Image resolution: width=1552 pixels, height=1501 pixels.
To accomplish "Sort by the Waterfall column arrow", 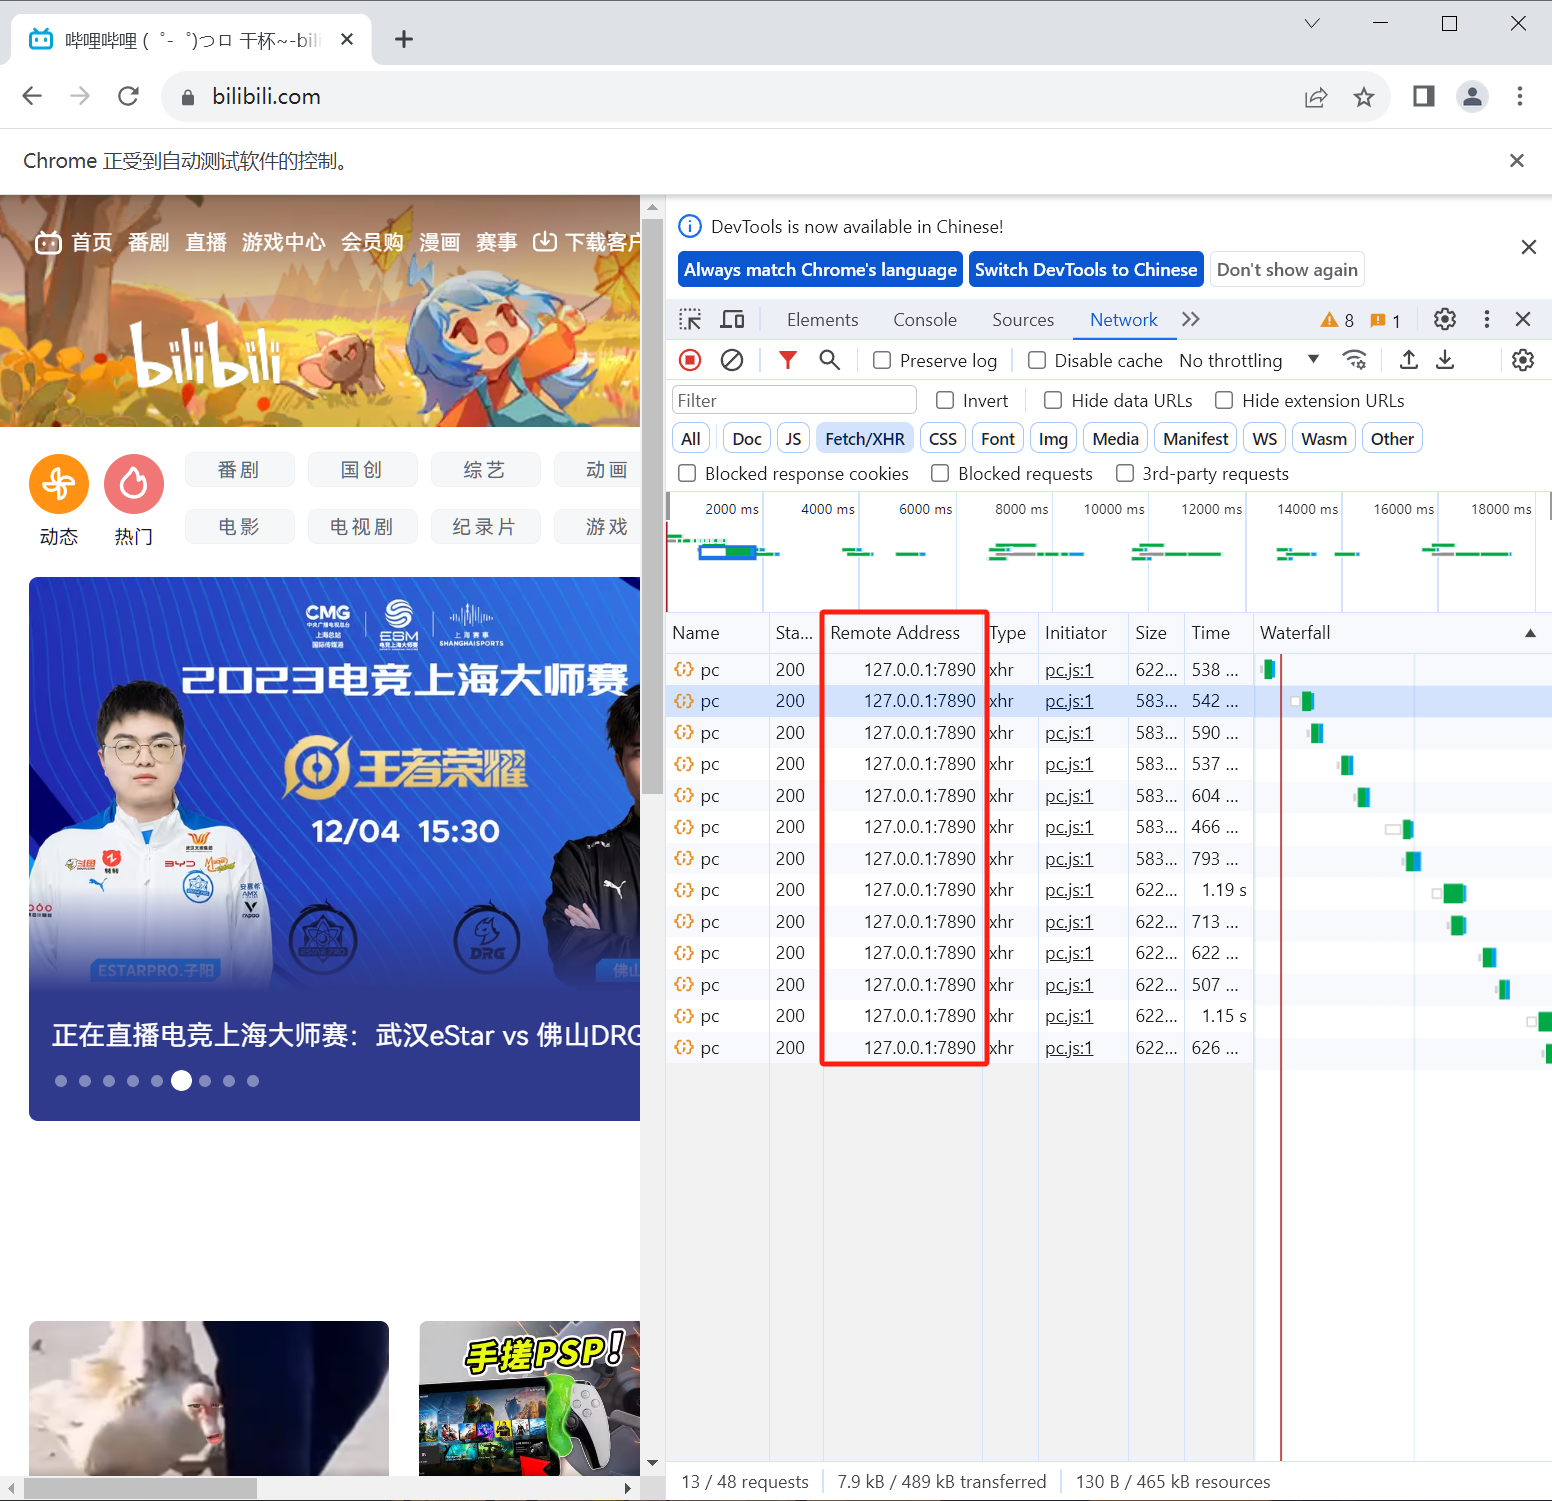I will (x=1530, y=633).
